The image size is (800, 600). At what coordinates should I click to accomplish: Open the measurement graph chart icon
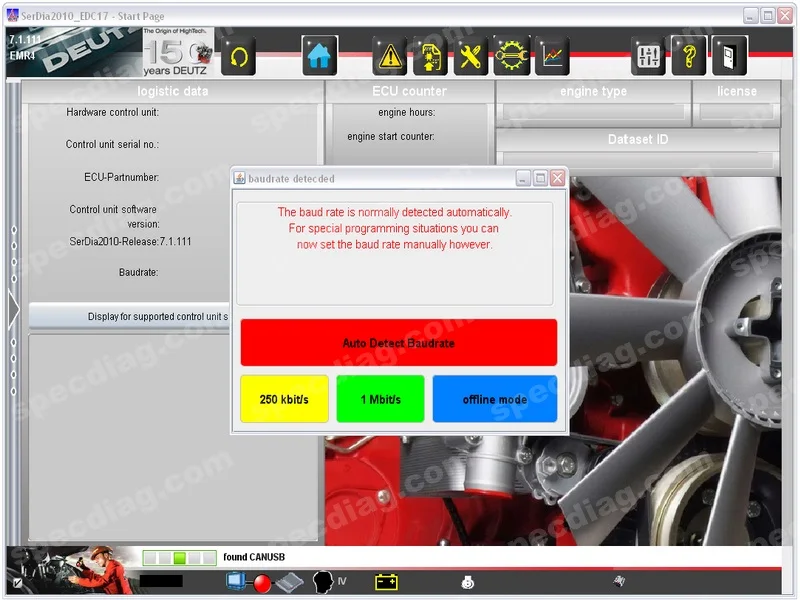tap(552, 56)
